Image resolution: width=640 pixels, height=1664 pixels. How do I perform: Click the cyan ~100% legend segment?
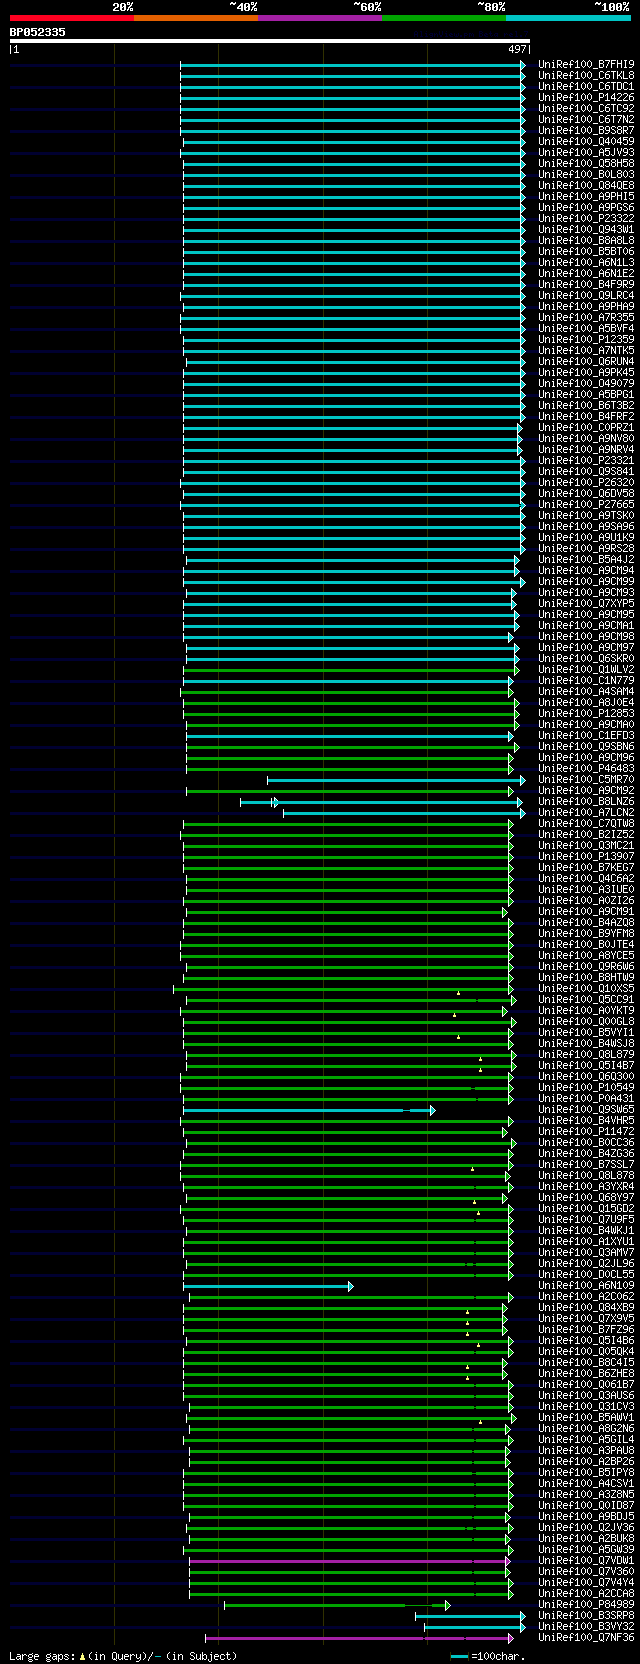(568, 18)
